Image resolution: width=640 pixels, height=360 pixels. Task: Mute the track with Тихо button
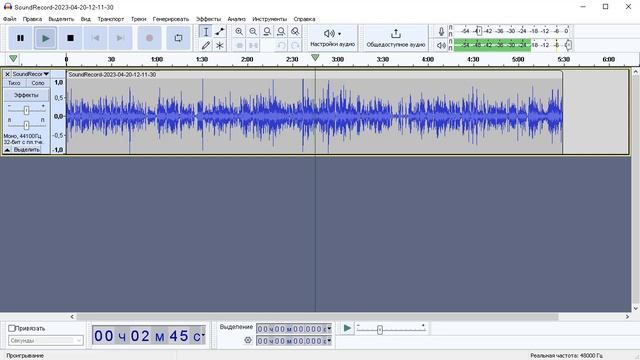click(14, 83)
